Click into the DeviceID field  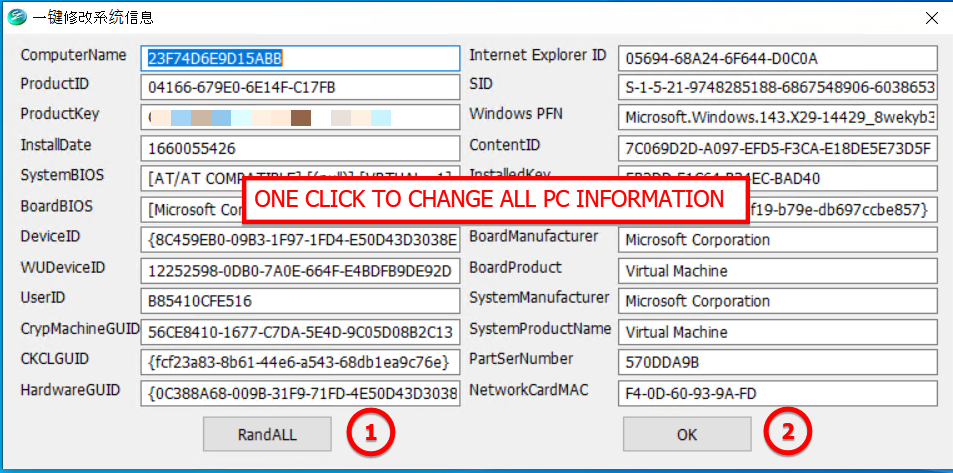[300, 240]
